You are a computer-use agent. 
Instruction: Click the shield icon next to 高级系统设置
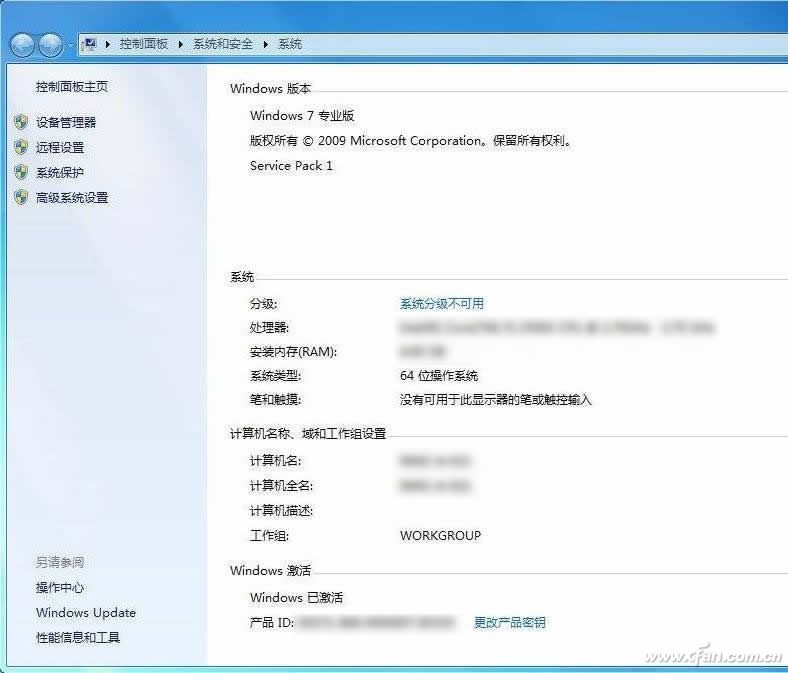click(x=21, y=197)
